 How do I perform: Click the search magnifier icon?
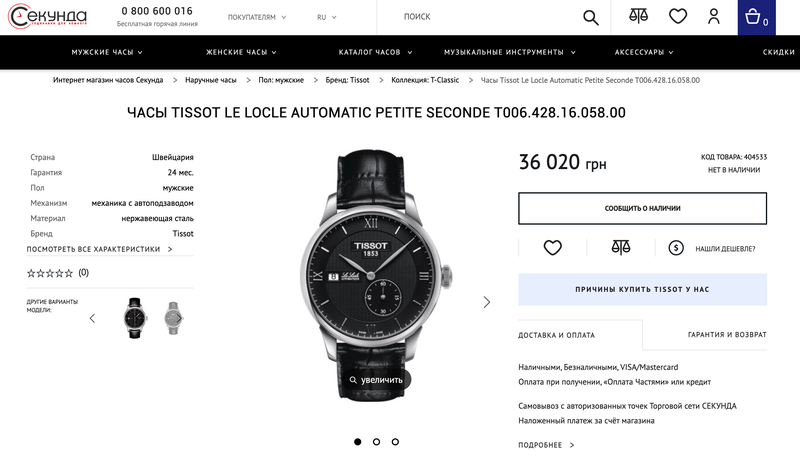click(590, 17)
